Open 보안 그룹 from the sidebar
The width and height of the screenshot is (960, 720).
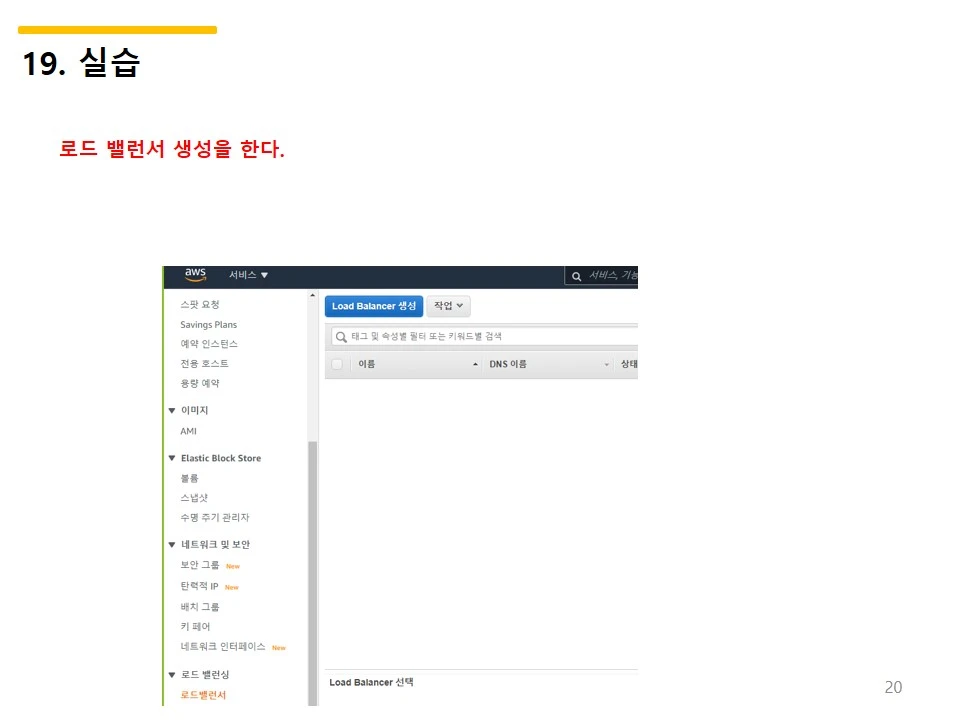tap(198, 565)
